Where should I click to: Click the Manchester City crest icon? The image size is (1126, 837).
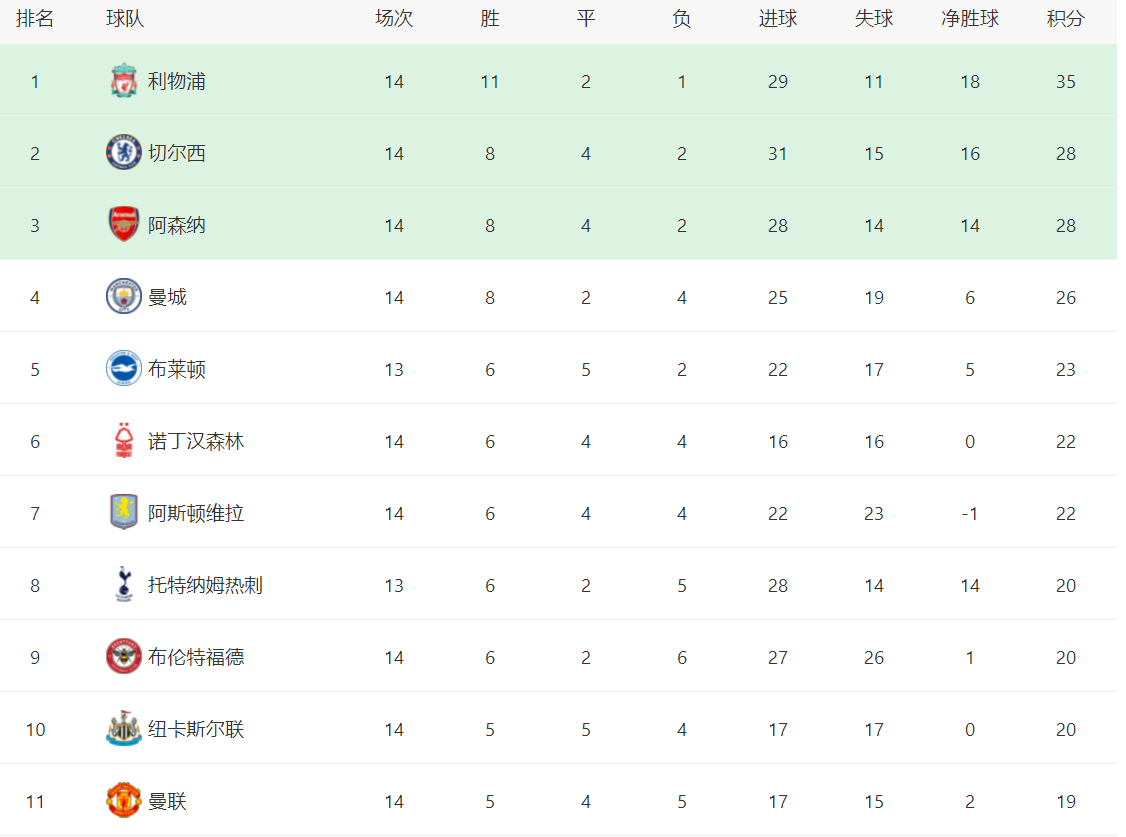pos(124,297)
